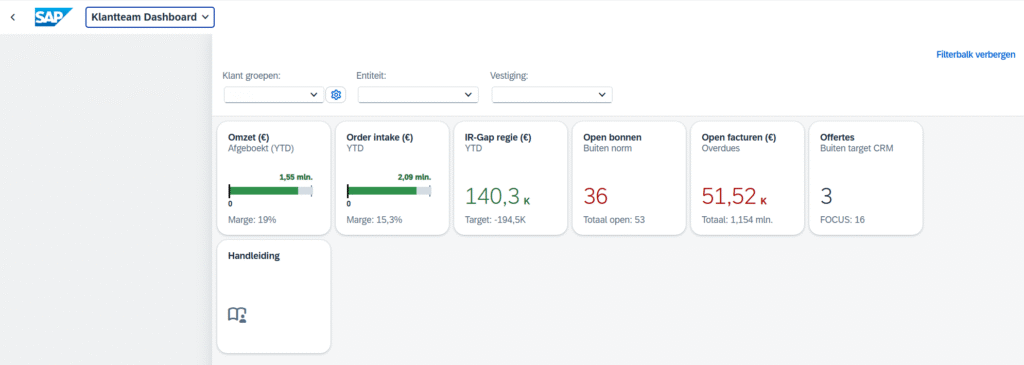Click the Filterbalk verbergen link
The width and height of the screenshot is (1024, 365).
[x=976, y=55]
